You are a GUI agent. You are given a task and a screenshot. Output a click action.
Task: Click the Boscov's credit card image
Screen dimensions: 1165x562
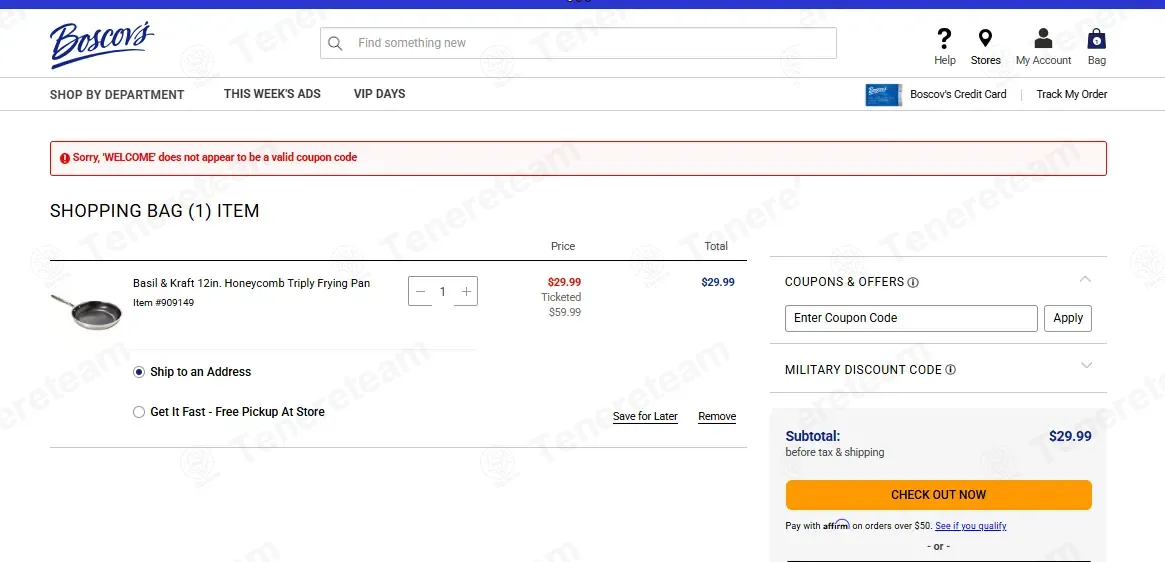(883, 94)
